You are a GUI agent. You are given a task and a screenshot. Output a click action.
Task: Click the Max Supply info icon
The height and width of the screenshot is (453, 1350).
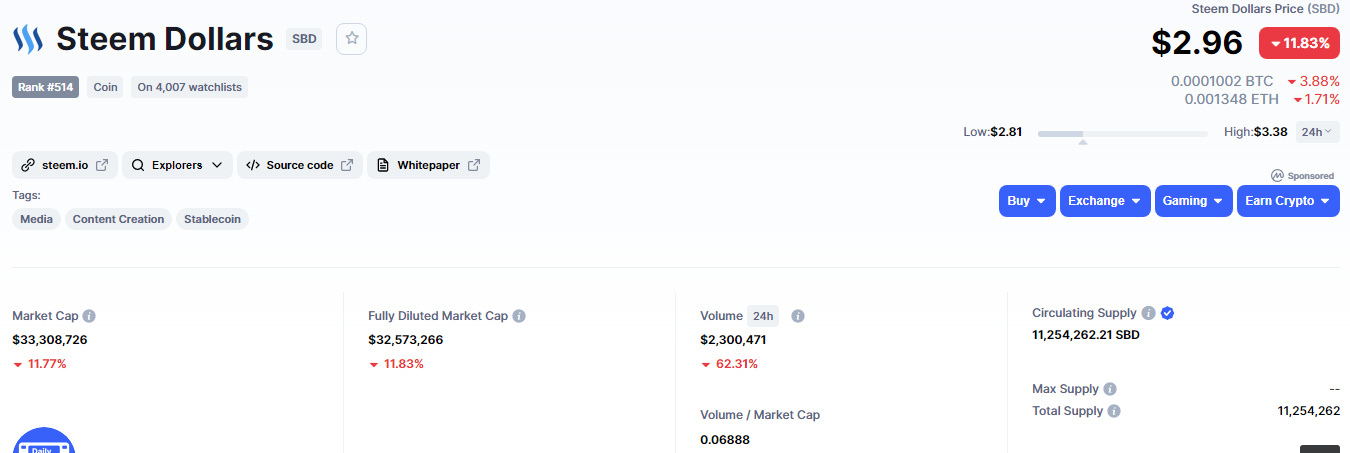point(1110,389)
